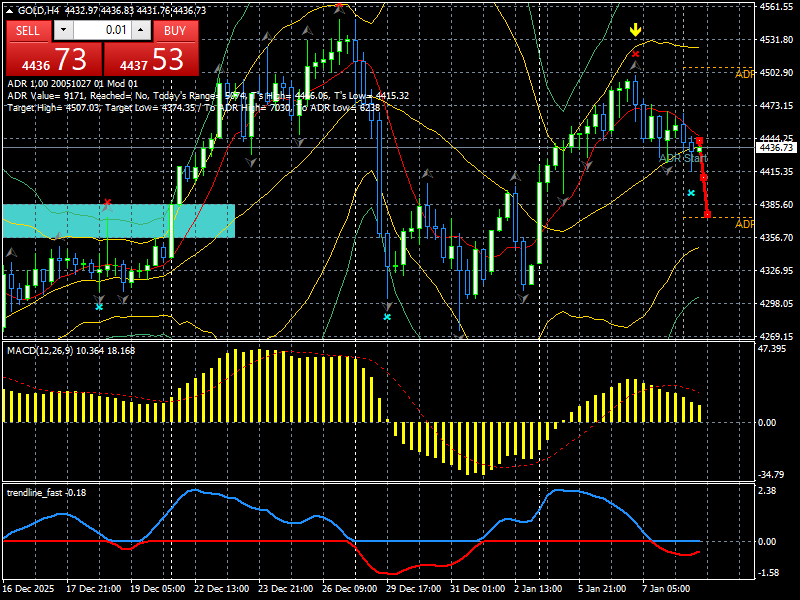Click the 4385.60 price scale label

click(x=776, y=205)
